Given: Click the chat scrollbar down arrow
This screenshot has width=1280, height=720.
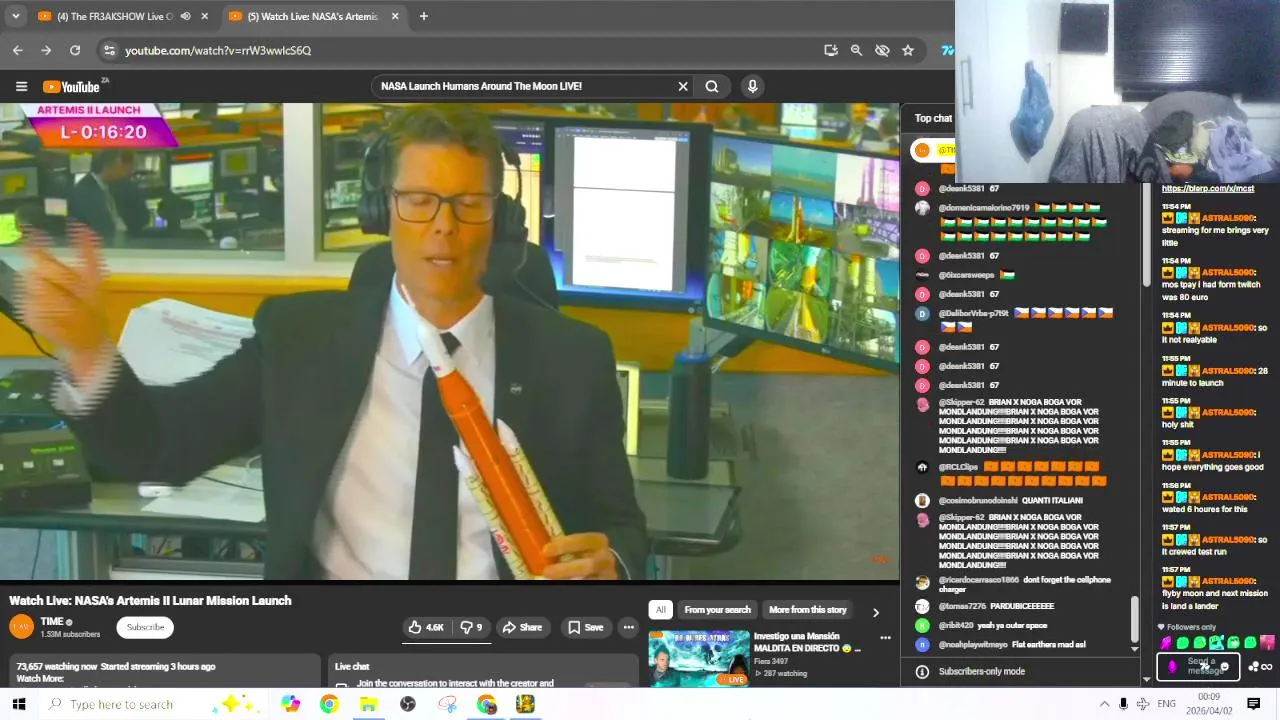Looking at the screenshot, I should pos(1134,649).
